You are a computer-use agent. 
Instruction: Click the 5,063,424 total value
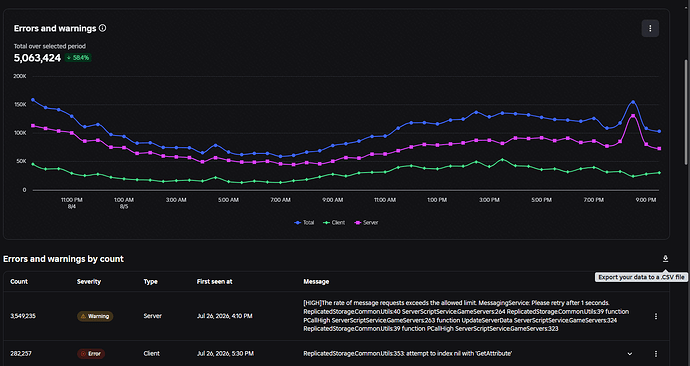(x=37, y=58)
